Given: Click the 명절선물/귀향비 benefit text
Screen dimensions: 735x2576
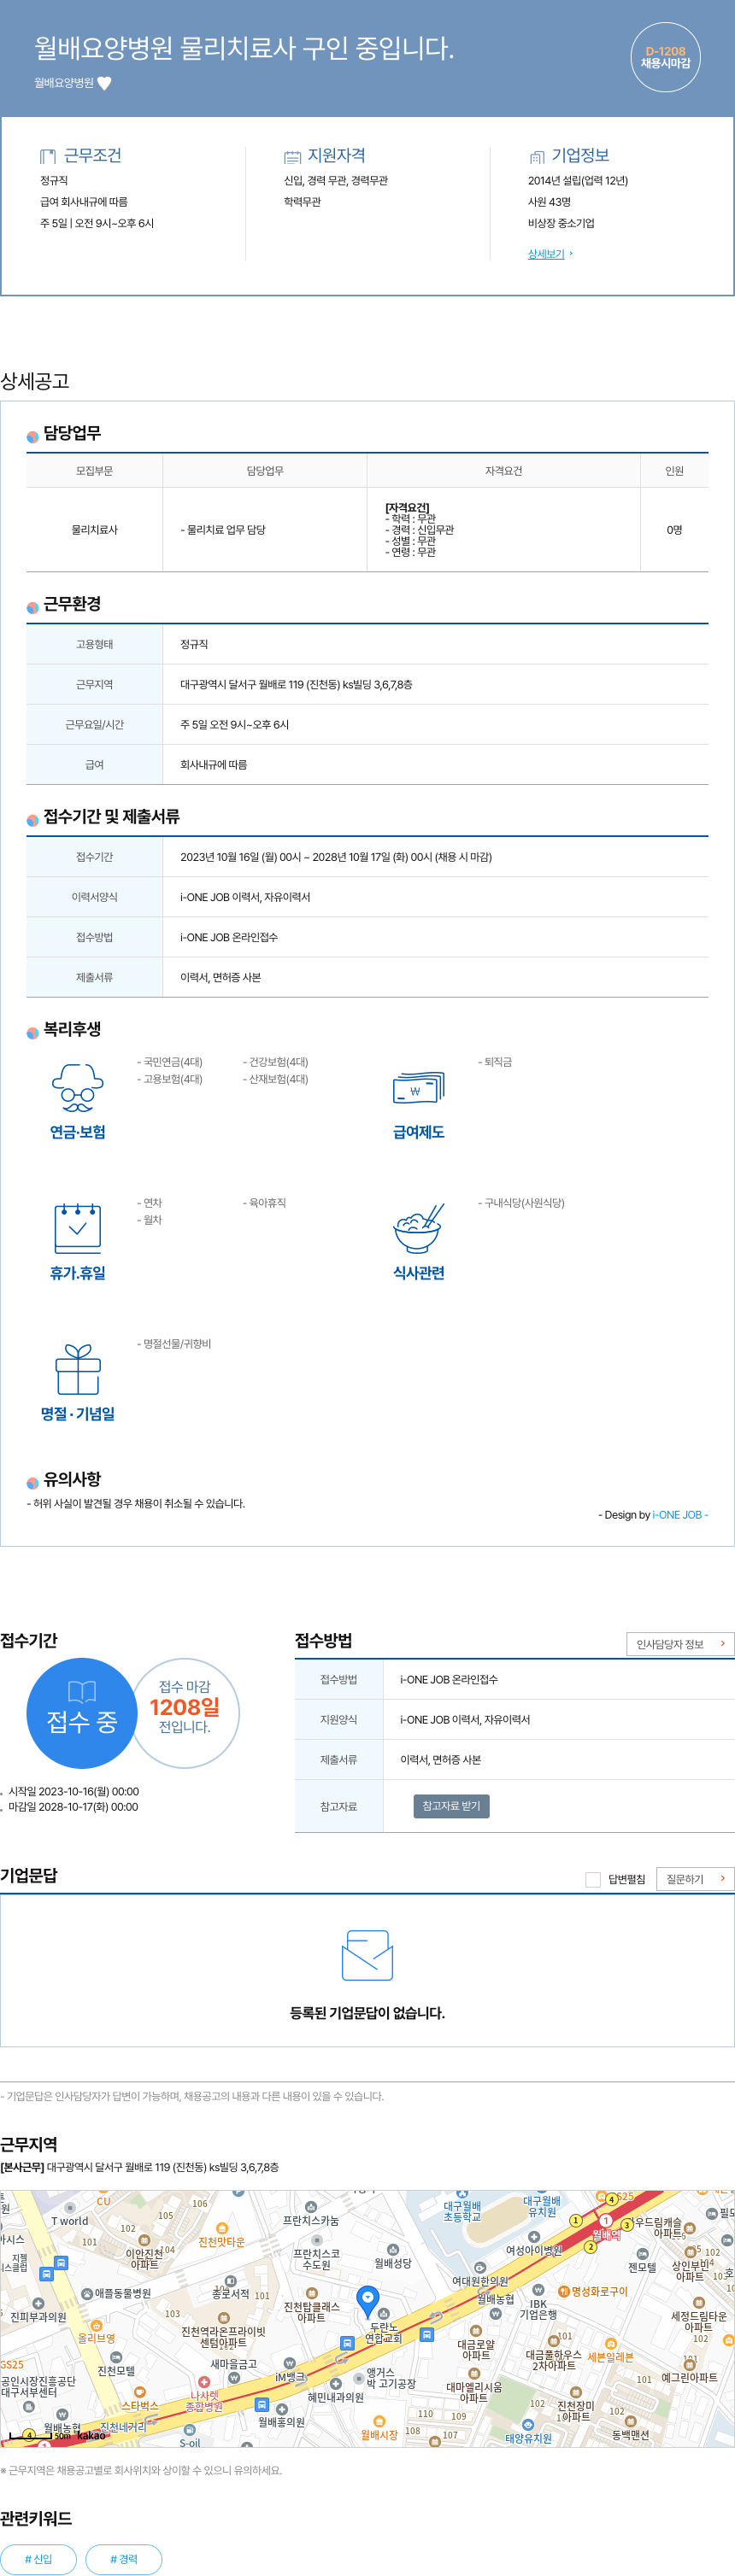Looking at the screenshot, I should pos(174,1344).
